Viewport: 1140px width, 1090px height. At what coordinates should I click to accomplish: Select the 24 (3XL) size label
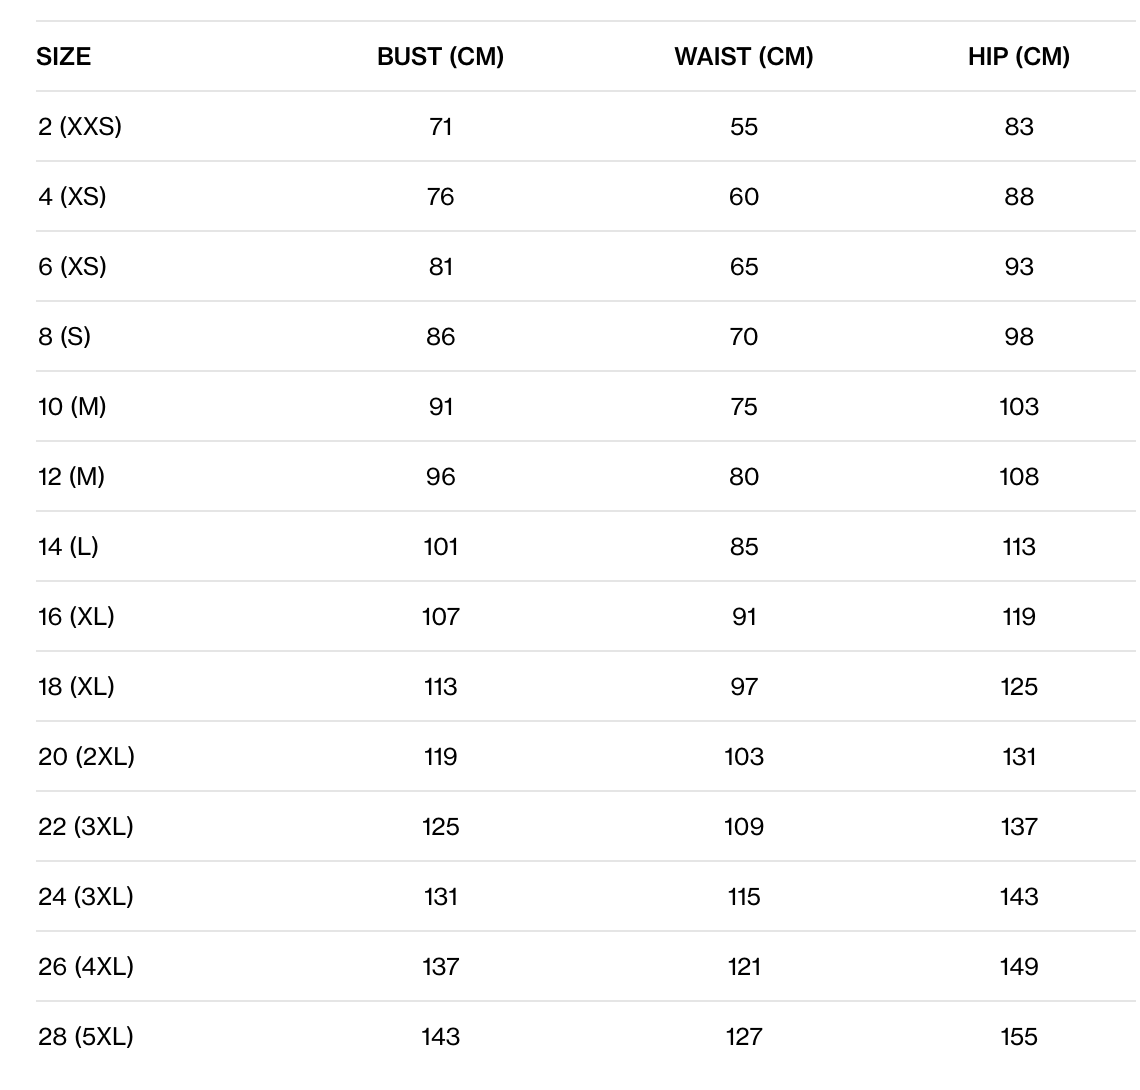(86, 897)
